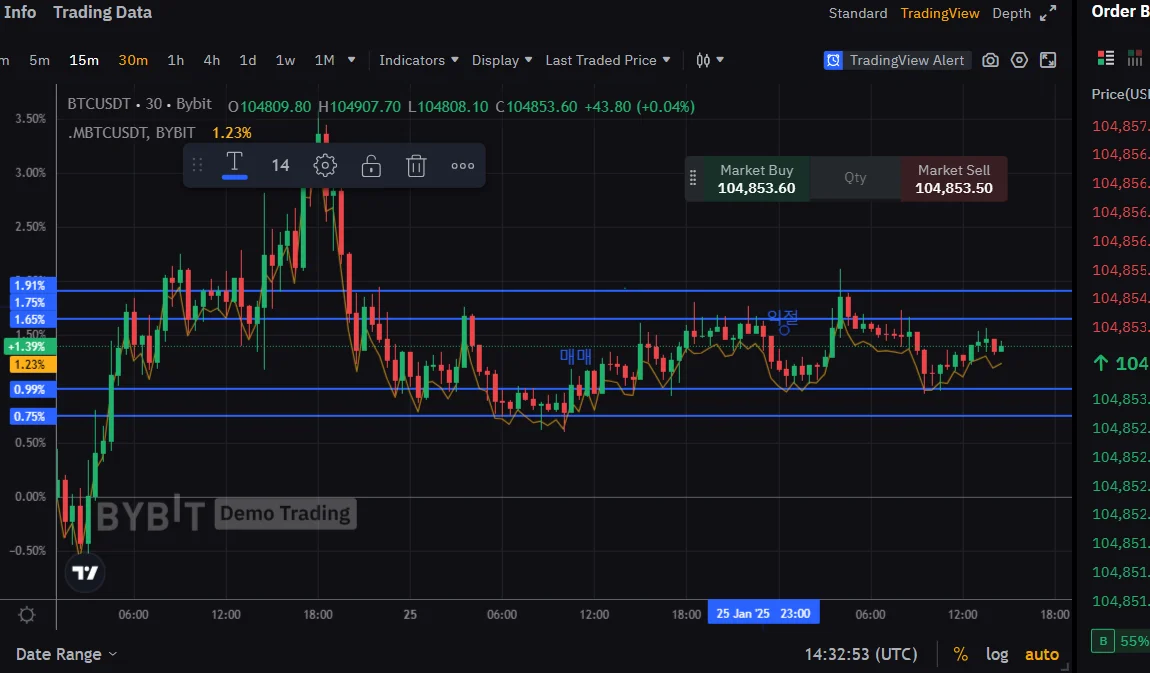This screenshot has width=1150, height=673.
Task: Expand more timeframes arrow after 1M
Action: pos(351,60)
